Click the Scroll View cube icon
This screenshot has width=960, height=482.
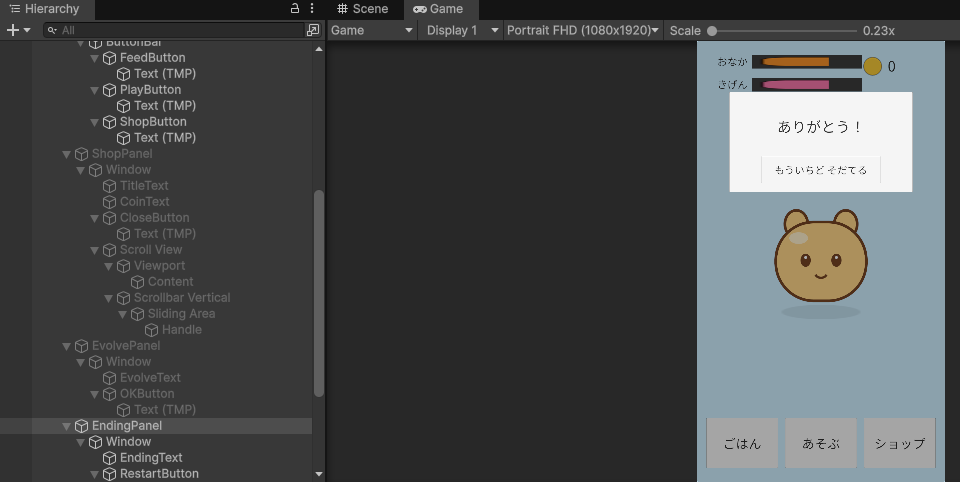coord(109,250)
